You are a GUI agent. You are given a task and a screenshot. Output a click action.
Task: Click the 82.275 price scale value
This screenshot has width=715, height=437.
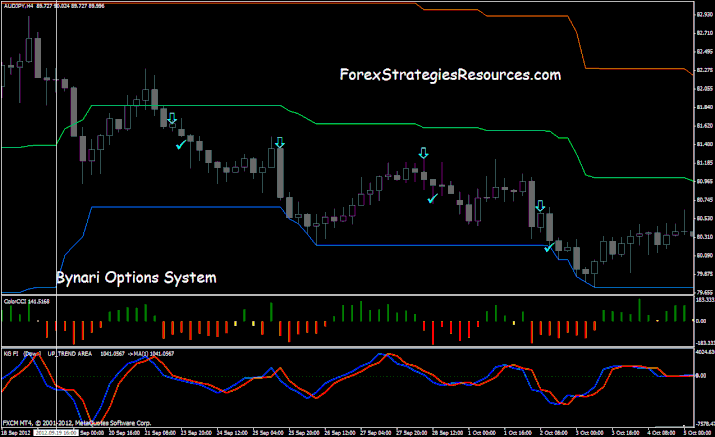[705, 70]
